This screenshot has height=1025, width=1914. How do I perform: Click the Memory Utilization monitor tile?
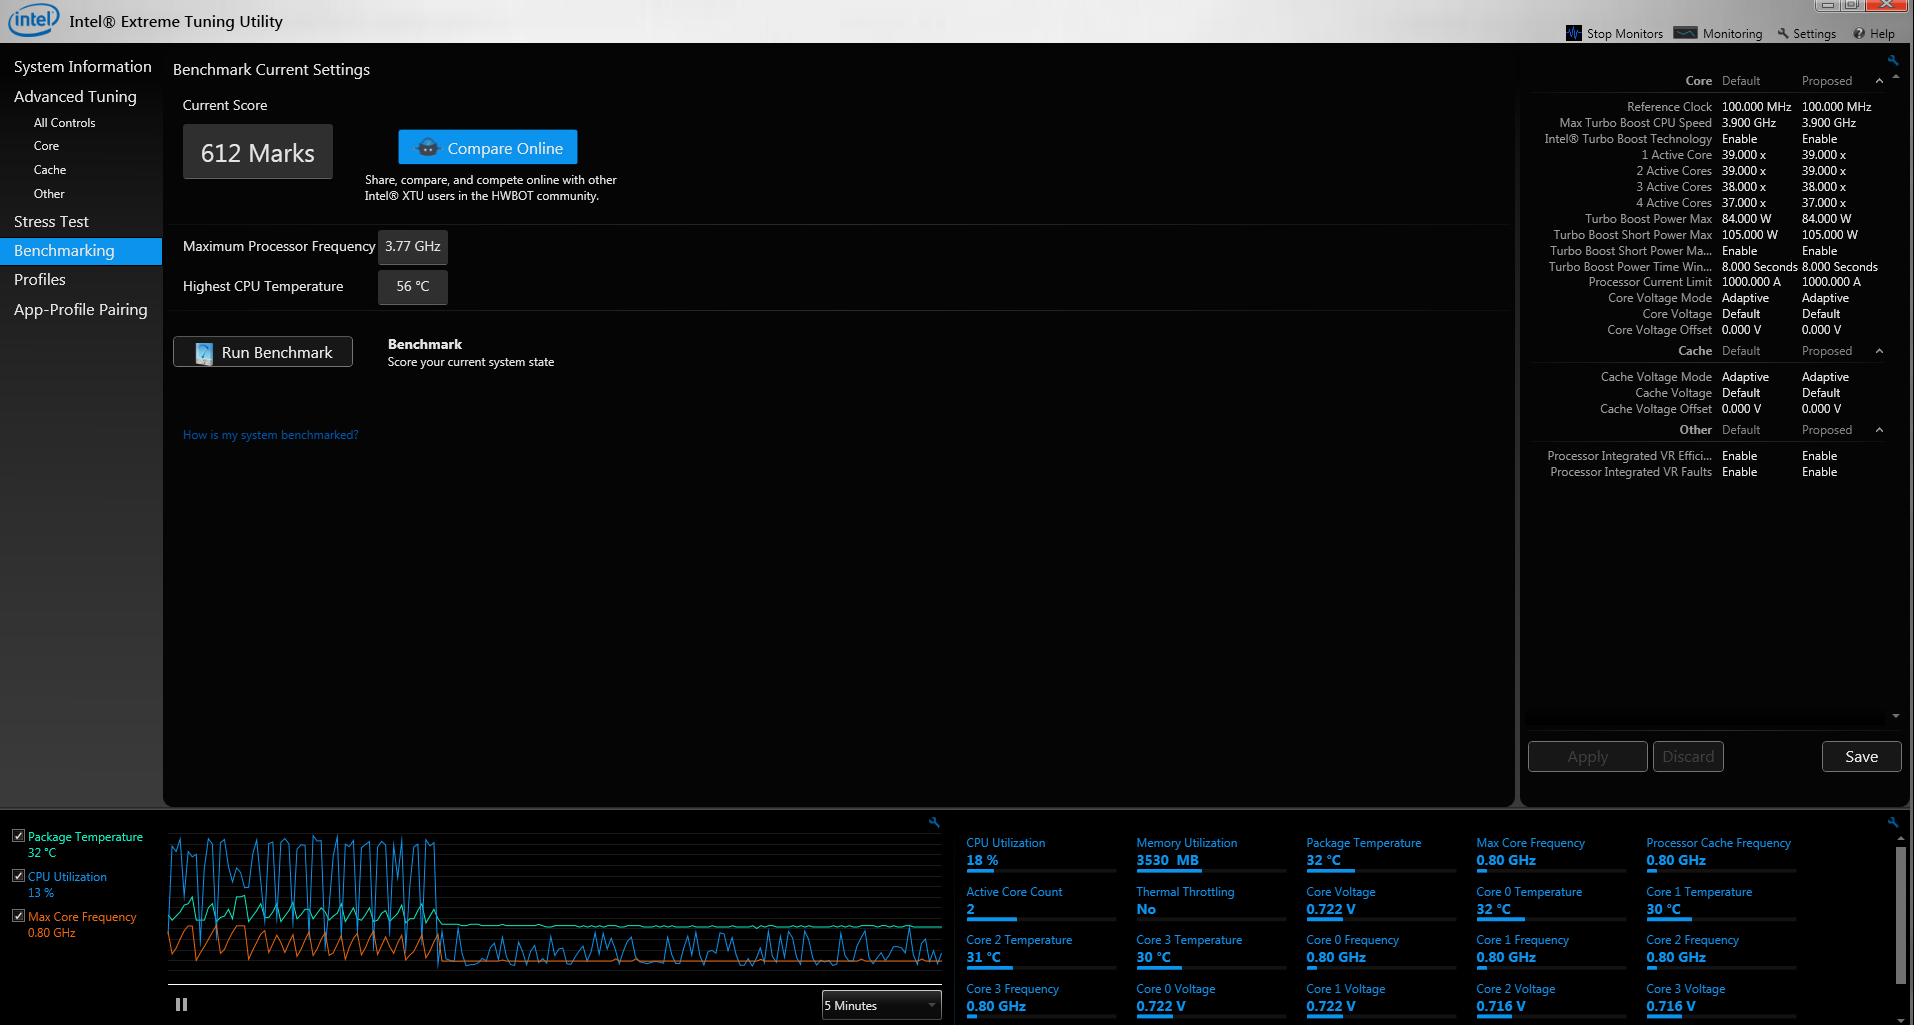[1210, 852]
